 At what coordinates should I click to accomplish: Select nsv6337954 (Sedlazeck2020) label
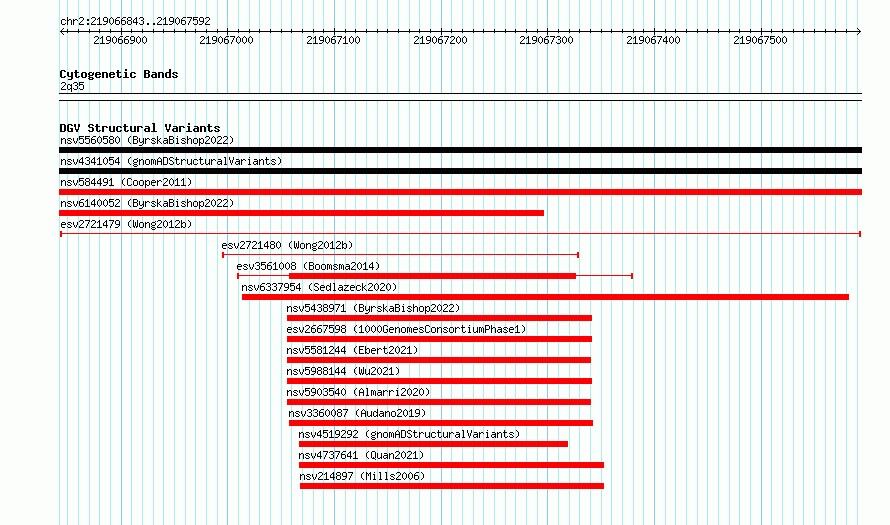pos(319,287)
